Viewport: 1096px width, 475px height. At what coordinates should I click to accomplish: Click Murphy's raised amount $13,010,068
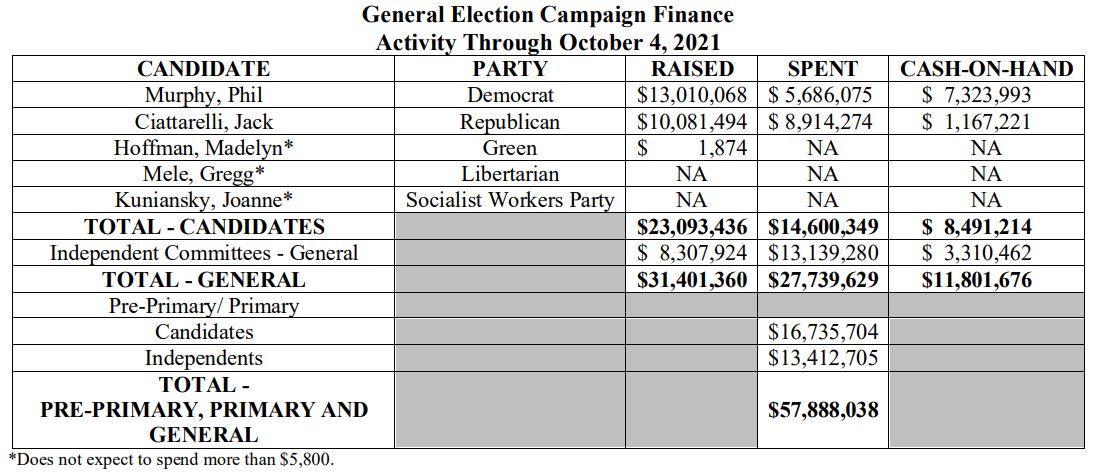tap(692, 96)
